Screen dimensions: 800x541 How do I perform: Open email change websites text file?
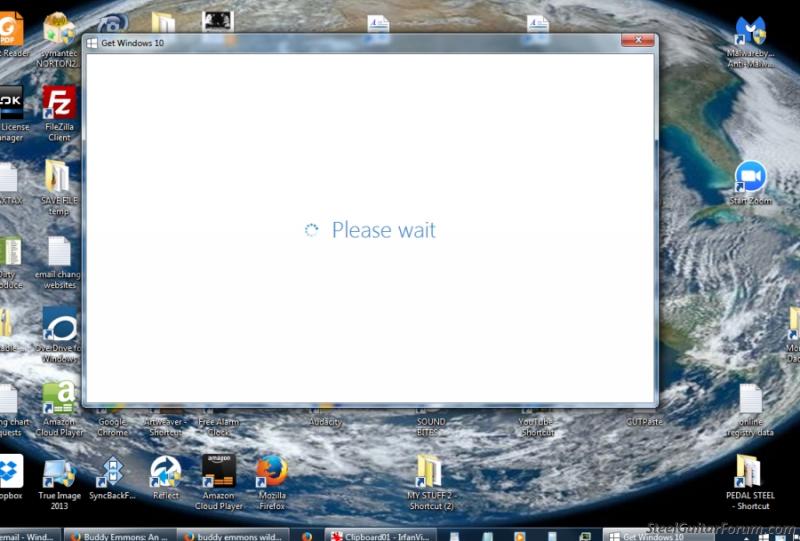[59, 253]
